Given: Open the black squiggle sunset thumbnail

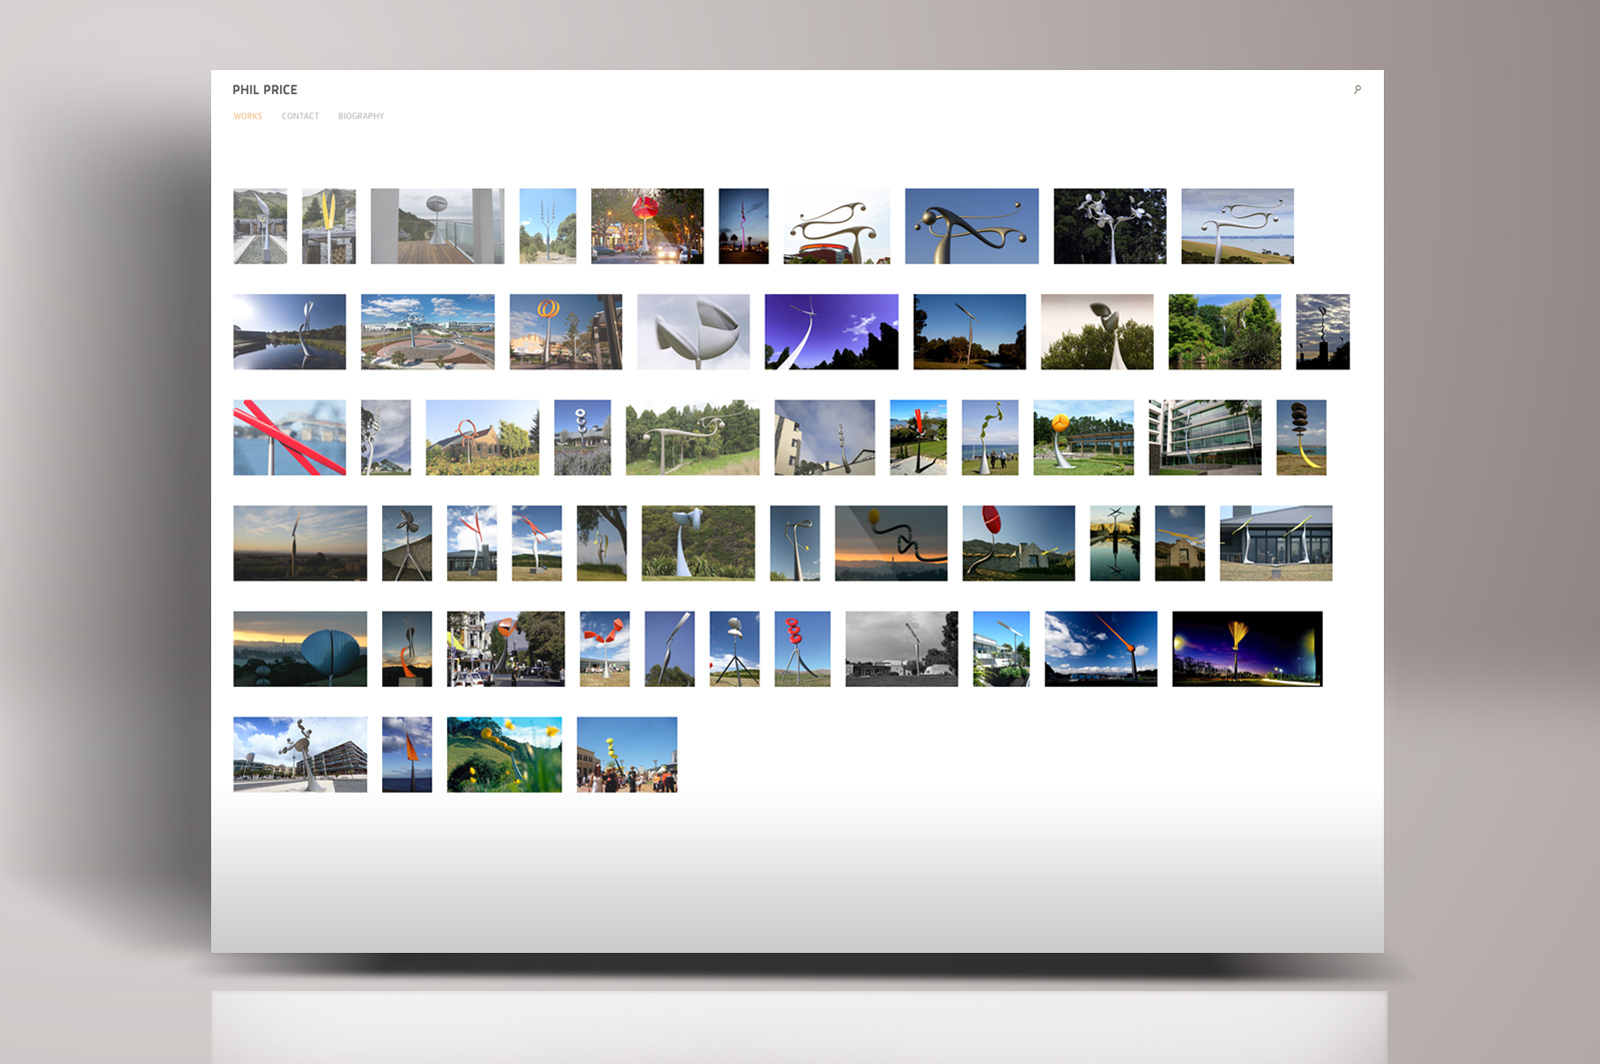Looking at the screenshot, I should pos(891,543).
